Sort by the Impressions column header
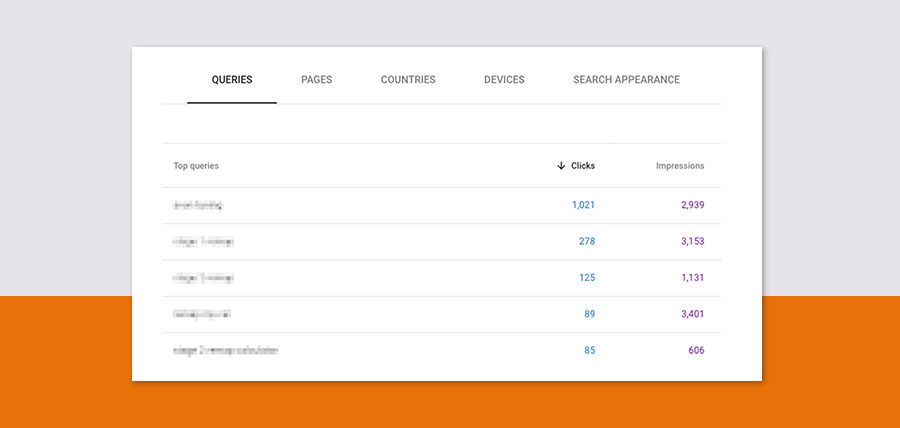Image resolution: width=900 pixels, height=428 pixels. (x=679, y=166)
